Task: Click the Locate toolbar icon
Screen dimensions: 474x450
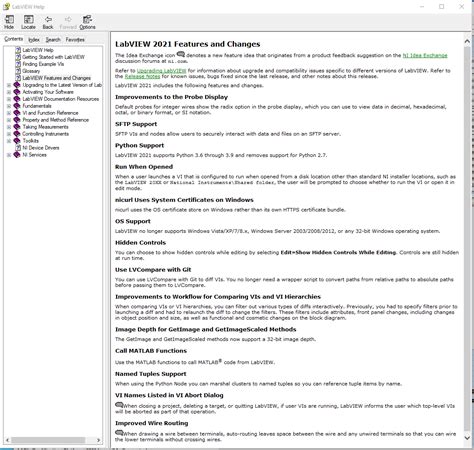Action: point(28,19)
